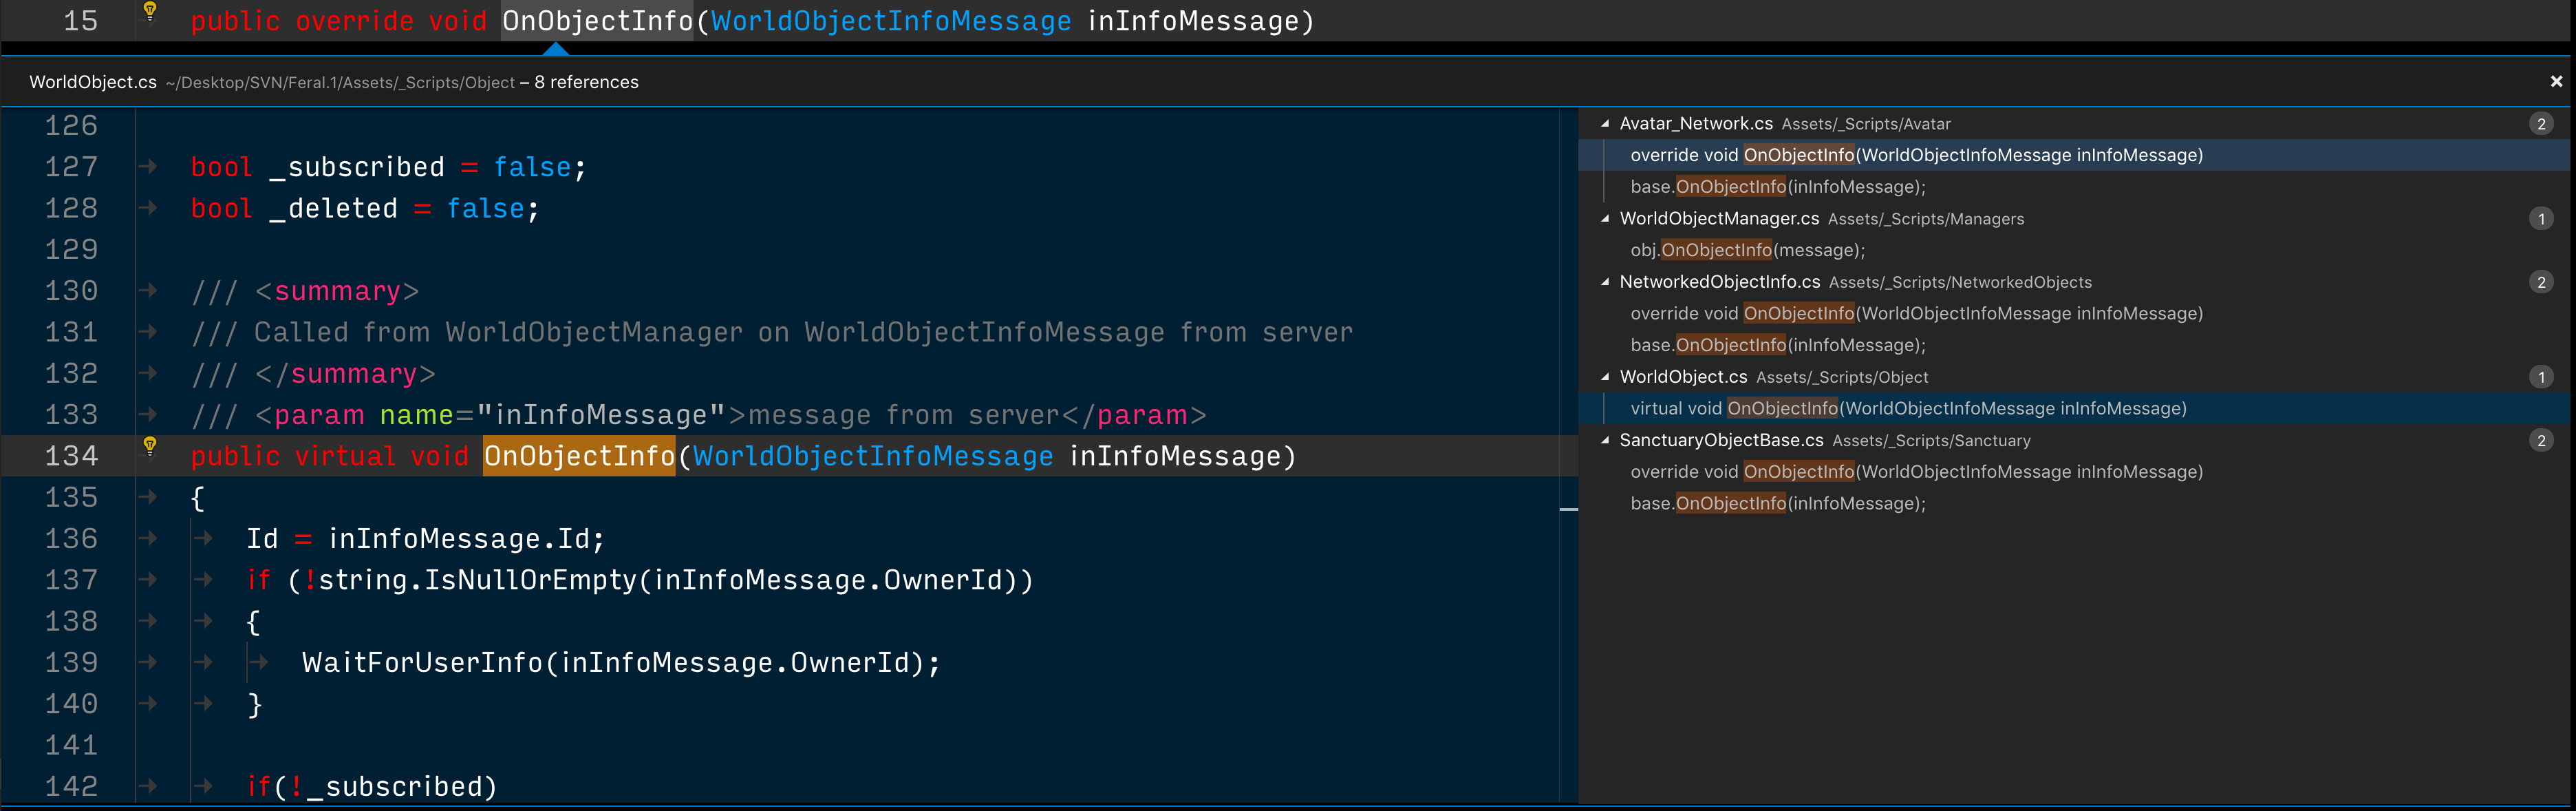Image resolution: width=2576 pixels, height=811 pixels.
Task: Collapse the SanctuaryObjectBase.cs reference group
Action: [1605, 440]
